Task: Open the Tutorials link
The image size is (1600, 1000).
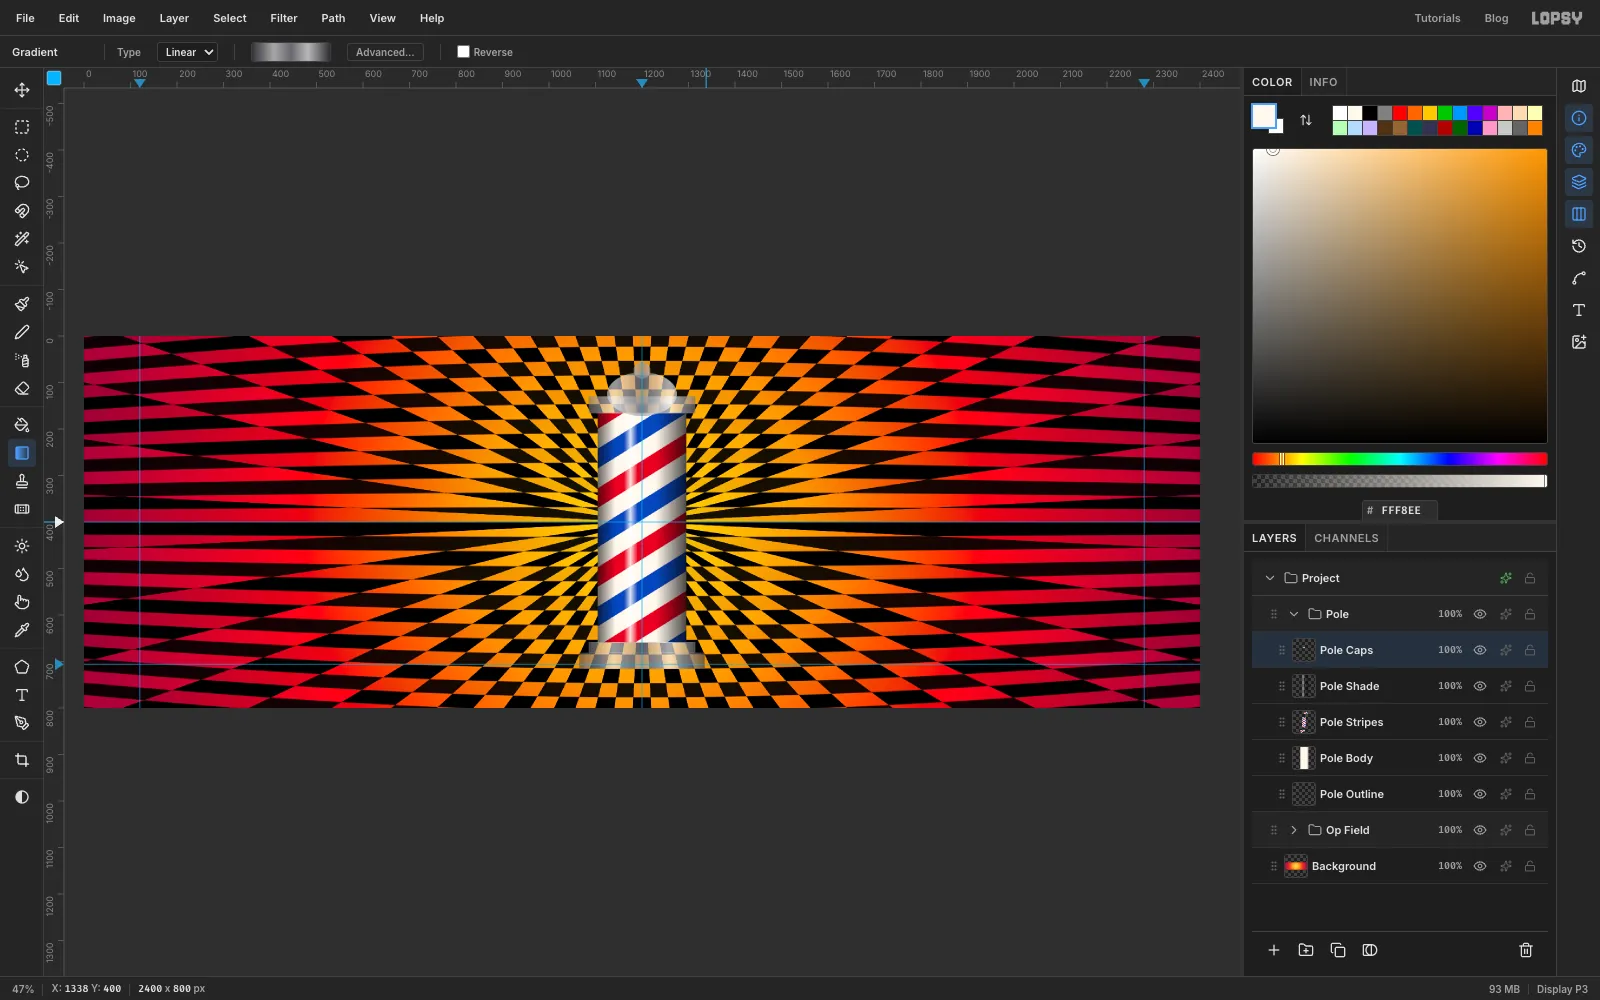Action: point(1437,18)
